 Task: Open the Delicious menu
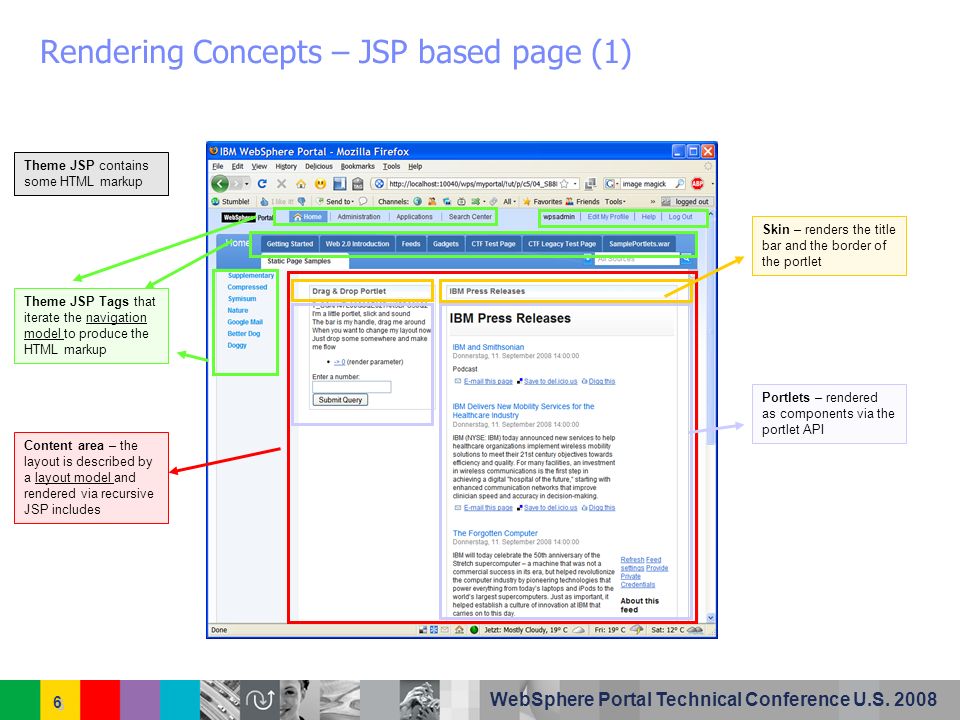coord(319,167)
